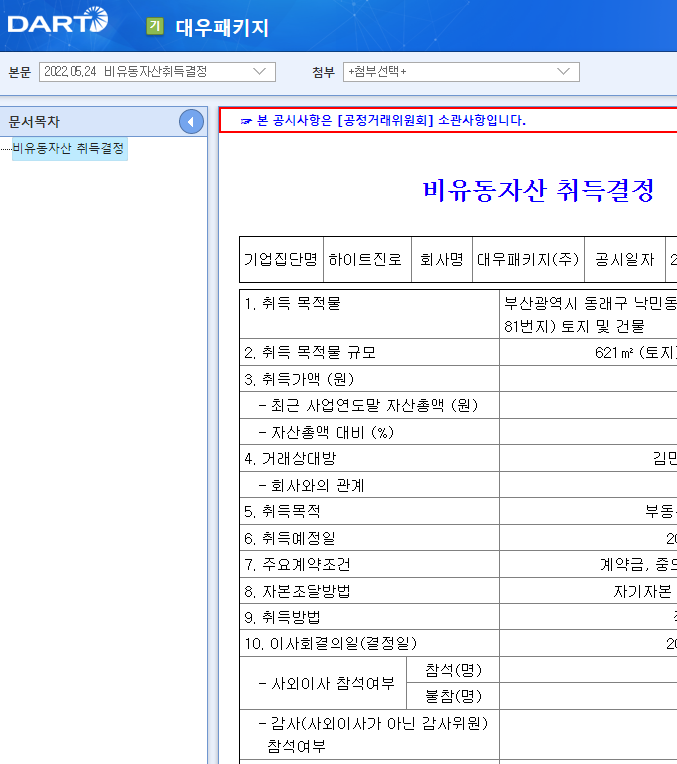This screenshot has height=764, width=677.
Task: Click the 참석(명) cell
Action: [x=453, y=670]
